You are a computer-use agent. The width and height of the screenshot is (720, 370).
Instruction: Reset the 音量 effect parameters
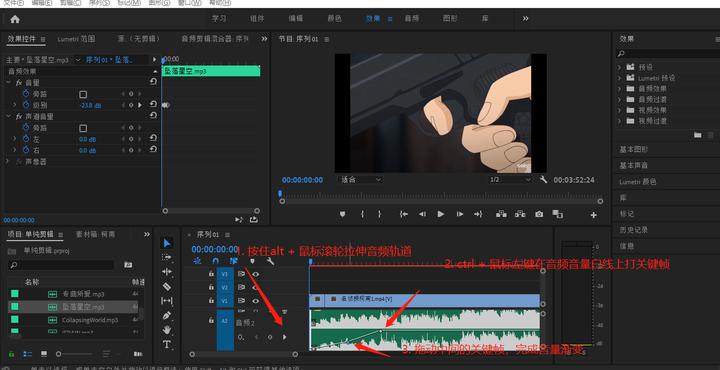click(x=153, y=82)
